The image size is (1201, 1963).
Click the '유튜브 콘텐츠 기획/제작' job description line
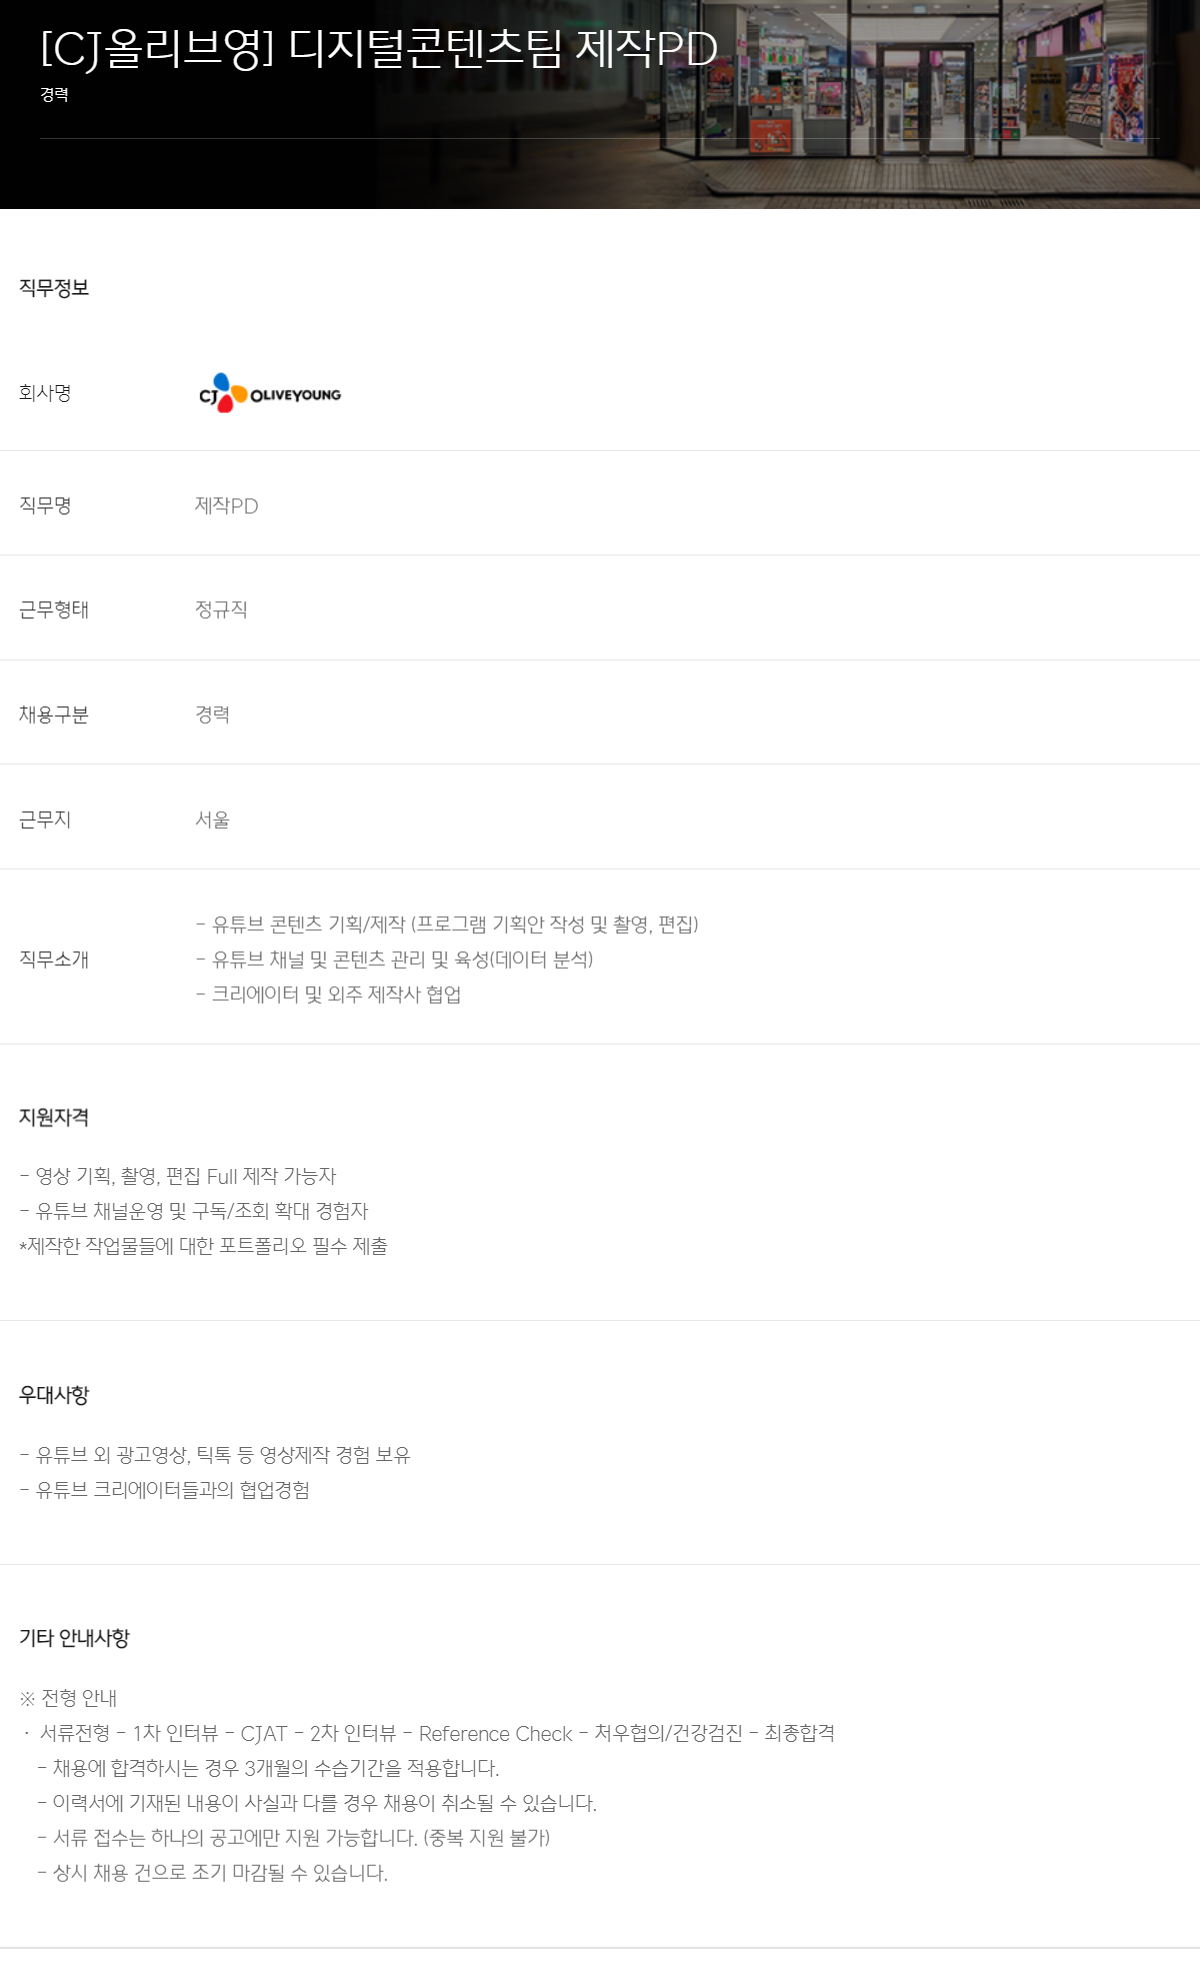point(447,925)
